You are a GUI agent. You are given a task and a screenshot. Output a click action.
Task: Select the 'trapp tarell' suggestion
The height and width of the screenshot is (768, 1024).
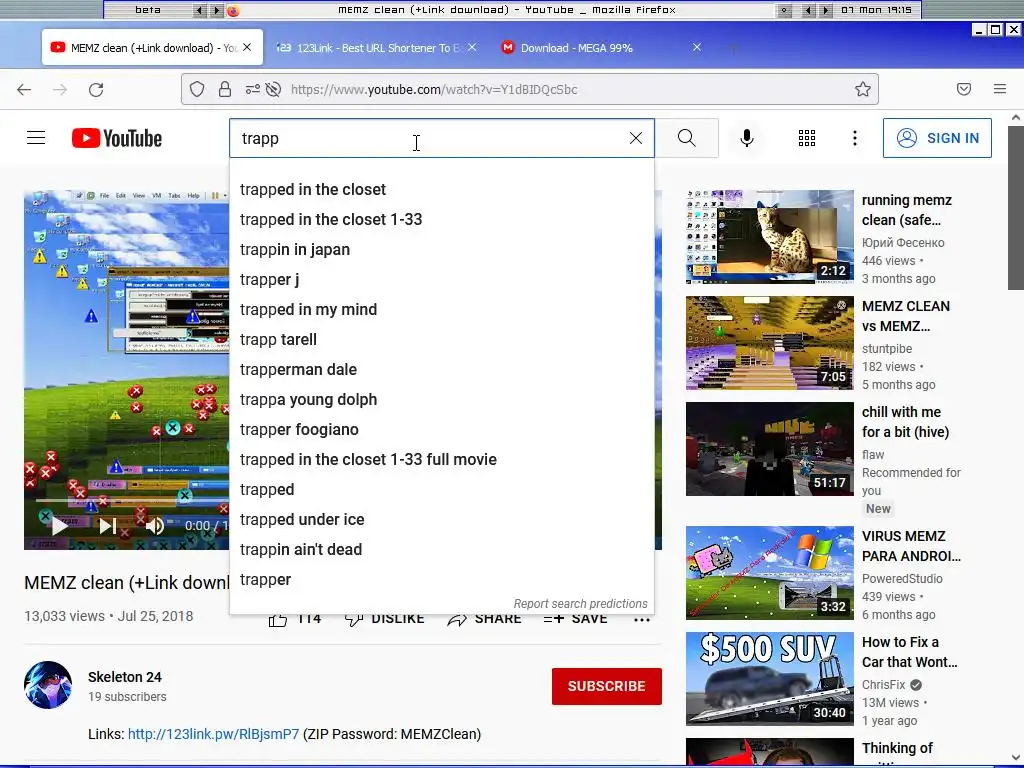(441, 340)
